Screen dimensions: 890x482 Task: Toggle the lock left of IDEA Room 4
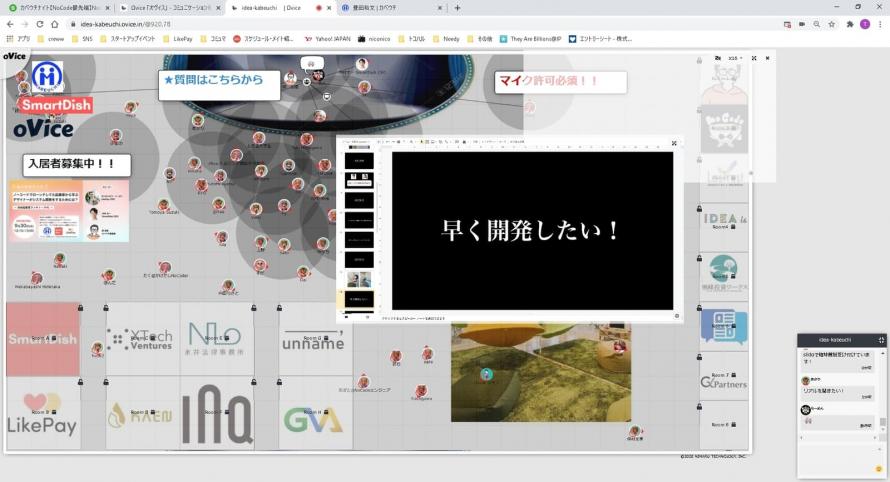pyautogui.click(x=699, y=209)
